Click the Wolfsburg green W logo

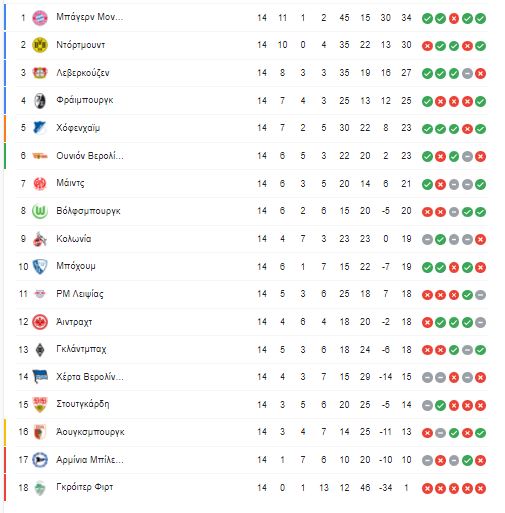point(40,211)
